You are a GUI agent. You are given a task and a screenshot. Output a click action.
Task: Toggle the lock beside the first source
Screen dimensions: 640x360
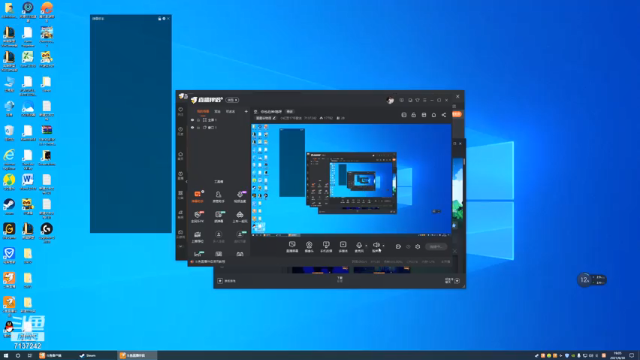pyautogui.click(x=199, y=120)
